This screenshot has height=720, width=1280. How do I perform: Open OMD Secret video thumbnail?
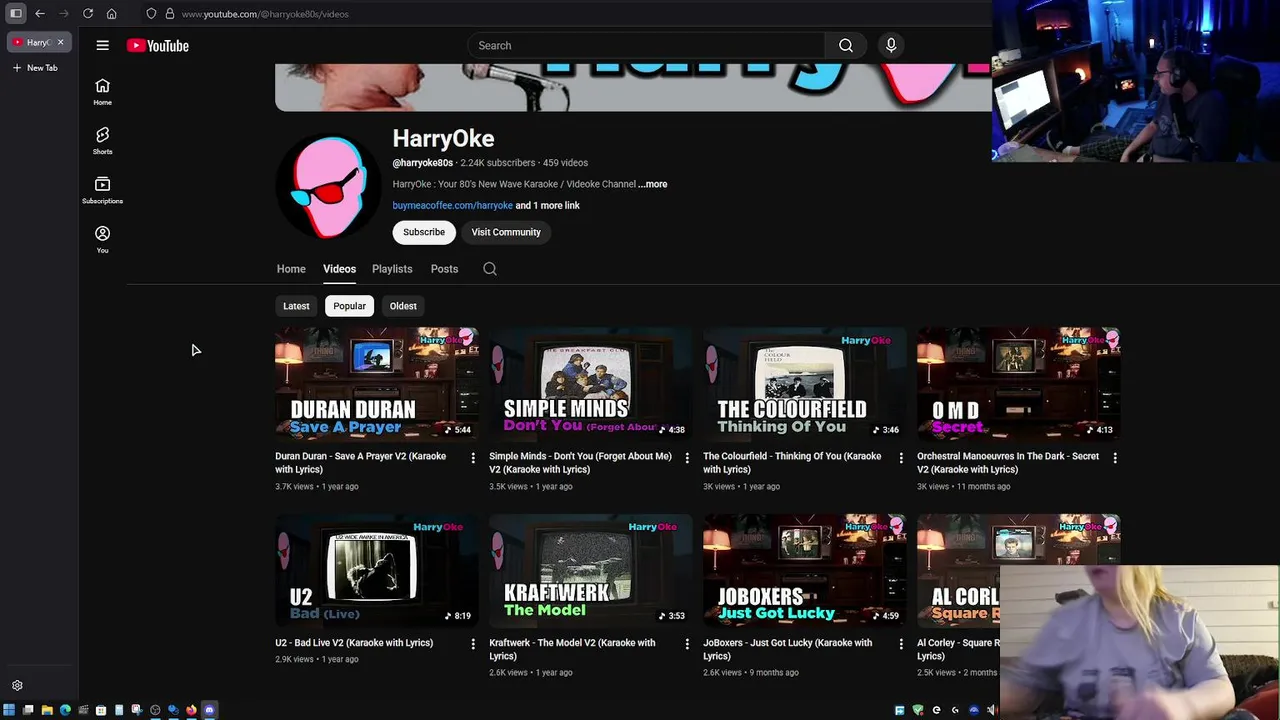[1019, 384]
